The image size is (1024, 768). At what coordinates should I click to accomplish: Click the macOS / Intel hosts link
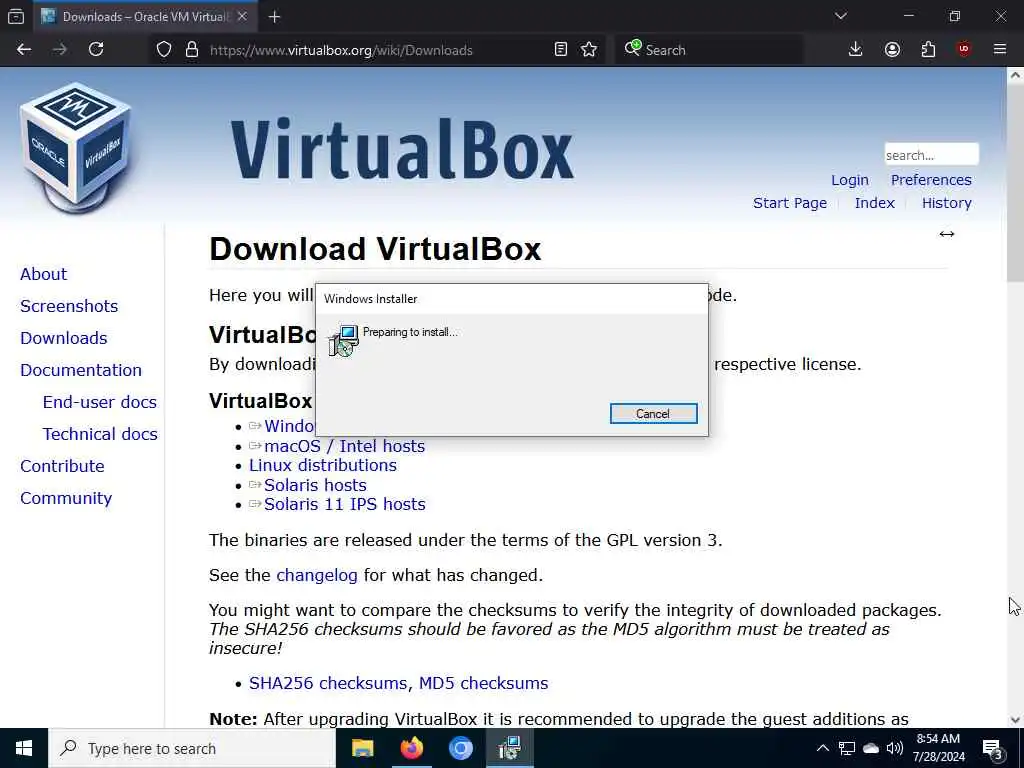(344, 446)
